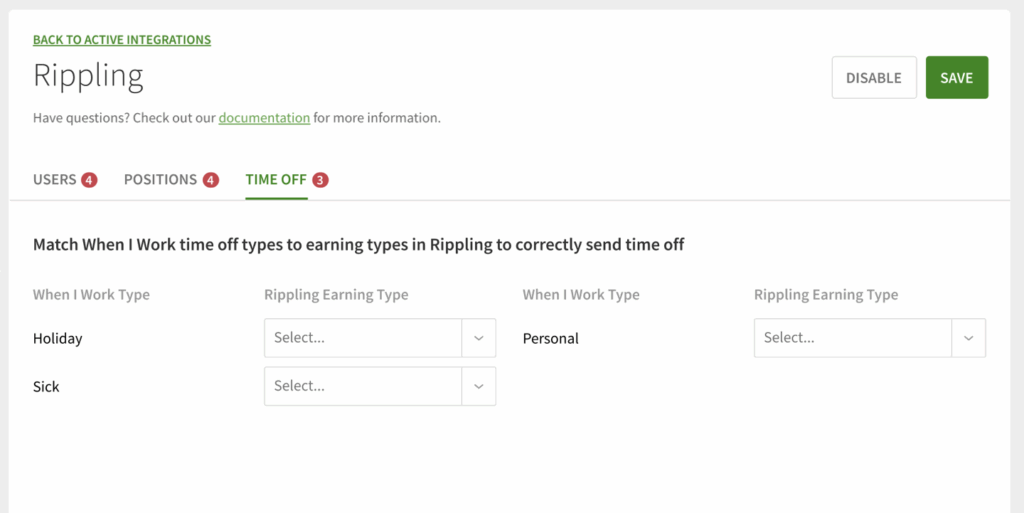Viewport: 1024px width, 513px height.
Task: Click the red badge next to Positions
Action: click(211, 180)
